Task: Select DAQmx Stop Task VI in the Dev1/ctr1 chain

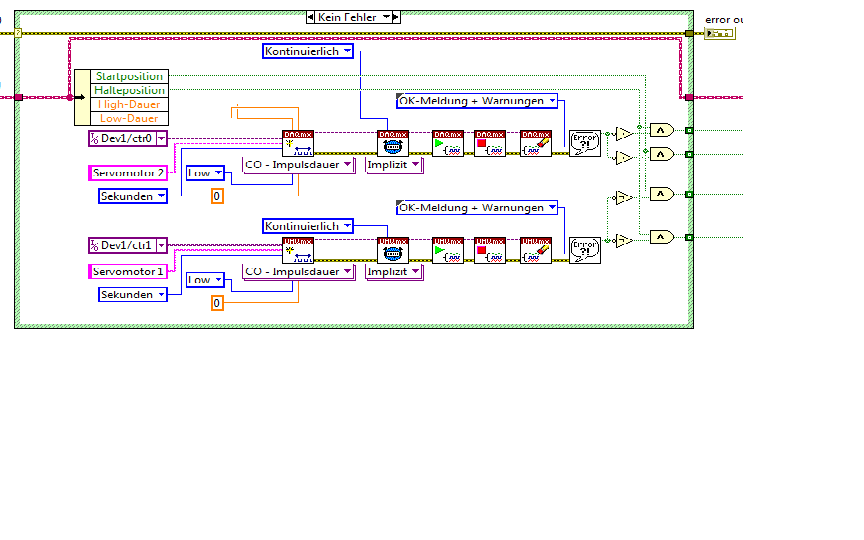Action: point(490,251)
